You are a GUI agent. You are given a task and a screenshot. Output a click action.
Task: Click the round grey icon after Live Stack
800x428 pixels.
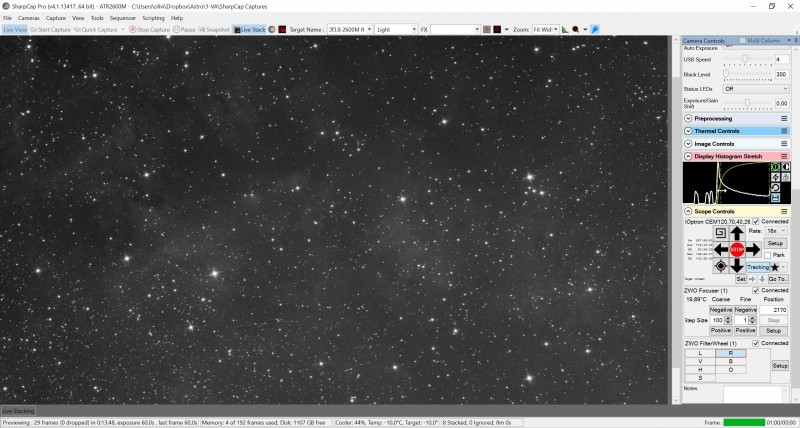[x=272, y=30]
